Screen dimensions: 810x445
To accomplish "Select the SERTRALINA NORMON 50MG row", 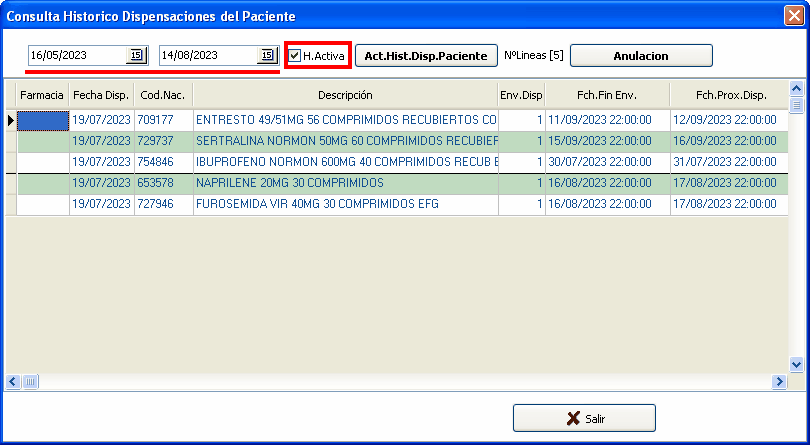I will click(x=345, y=141).
